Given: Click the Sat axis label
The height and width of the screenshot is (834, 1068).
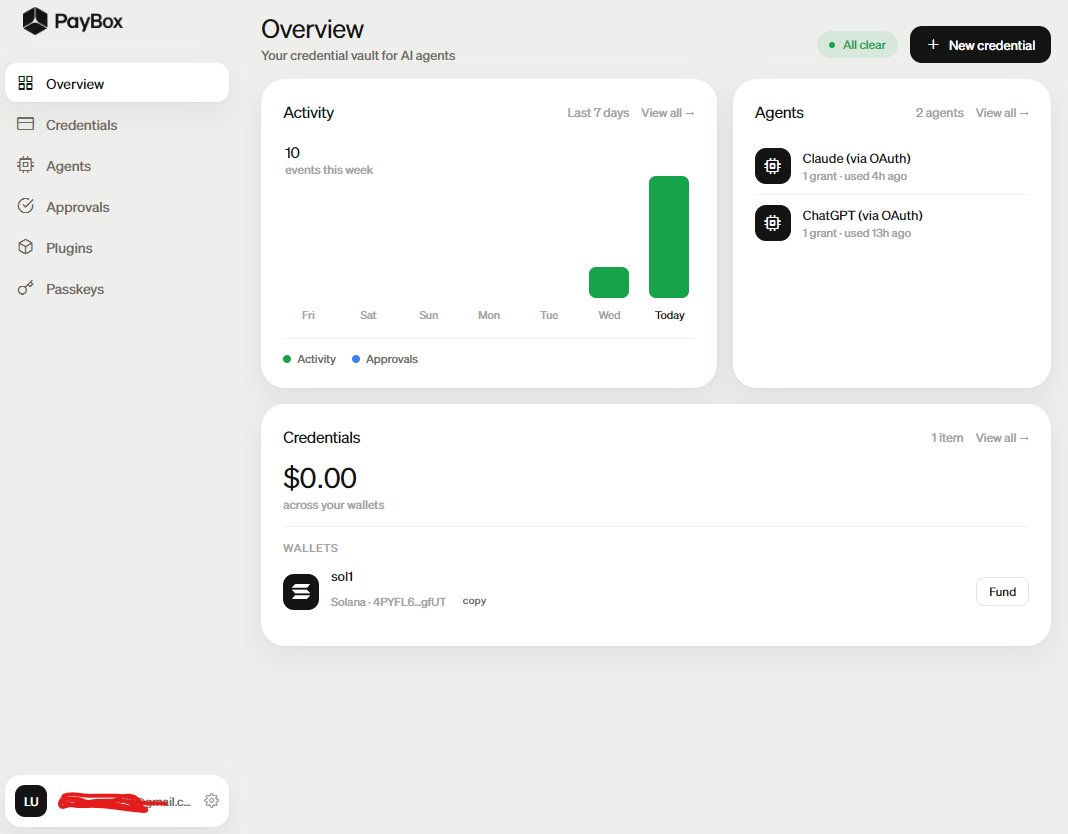Looking at the screenshot, I should pyautogui.click(x=368, y=315).
